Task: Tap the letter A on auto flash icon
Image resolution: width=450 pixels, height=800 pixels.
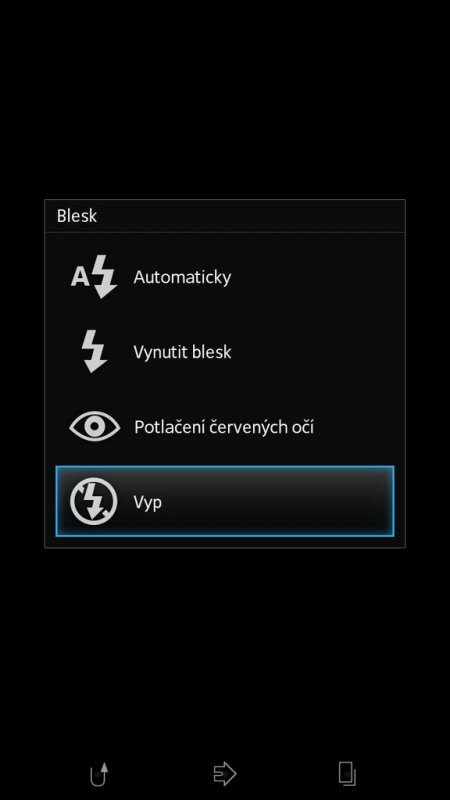Action: tap(79, 278)
